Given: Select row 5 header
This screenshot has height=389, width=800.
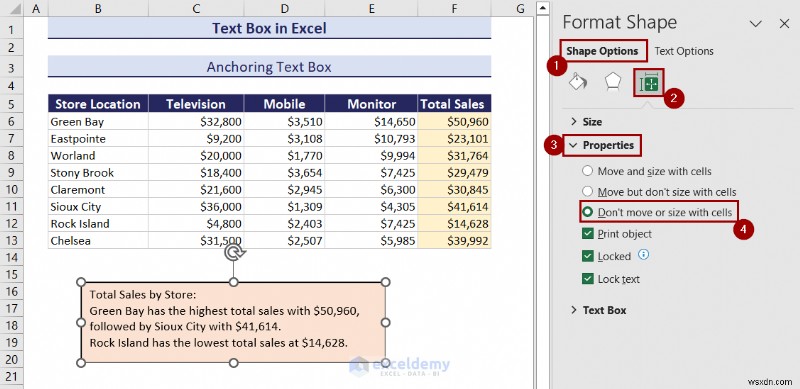Looking at the screenshot, I should 12,104.
